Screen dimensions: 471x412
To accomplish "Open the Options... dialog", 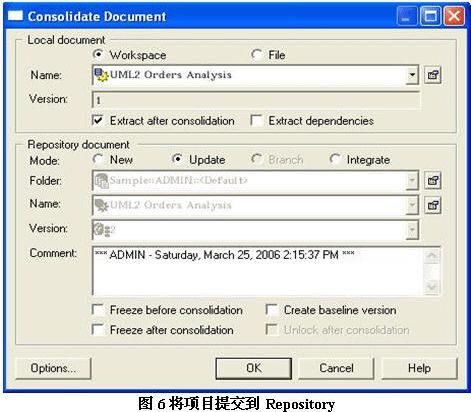I will pyautogui.click(x=53, y=368).
